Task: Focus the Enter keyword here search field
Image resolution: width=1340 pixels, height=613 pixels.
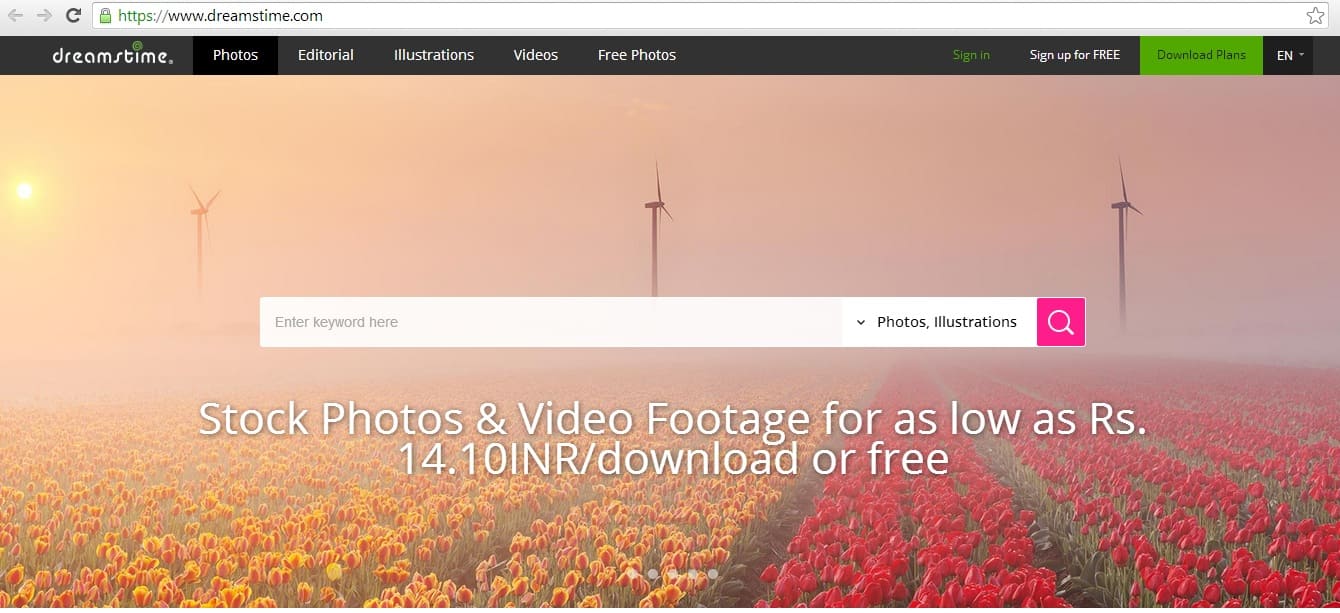Action: click(551, 322)
